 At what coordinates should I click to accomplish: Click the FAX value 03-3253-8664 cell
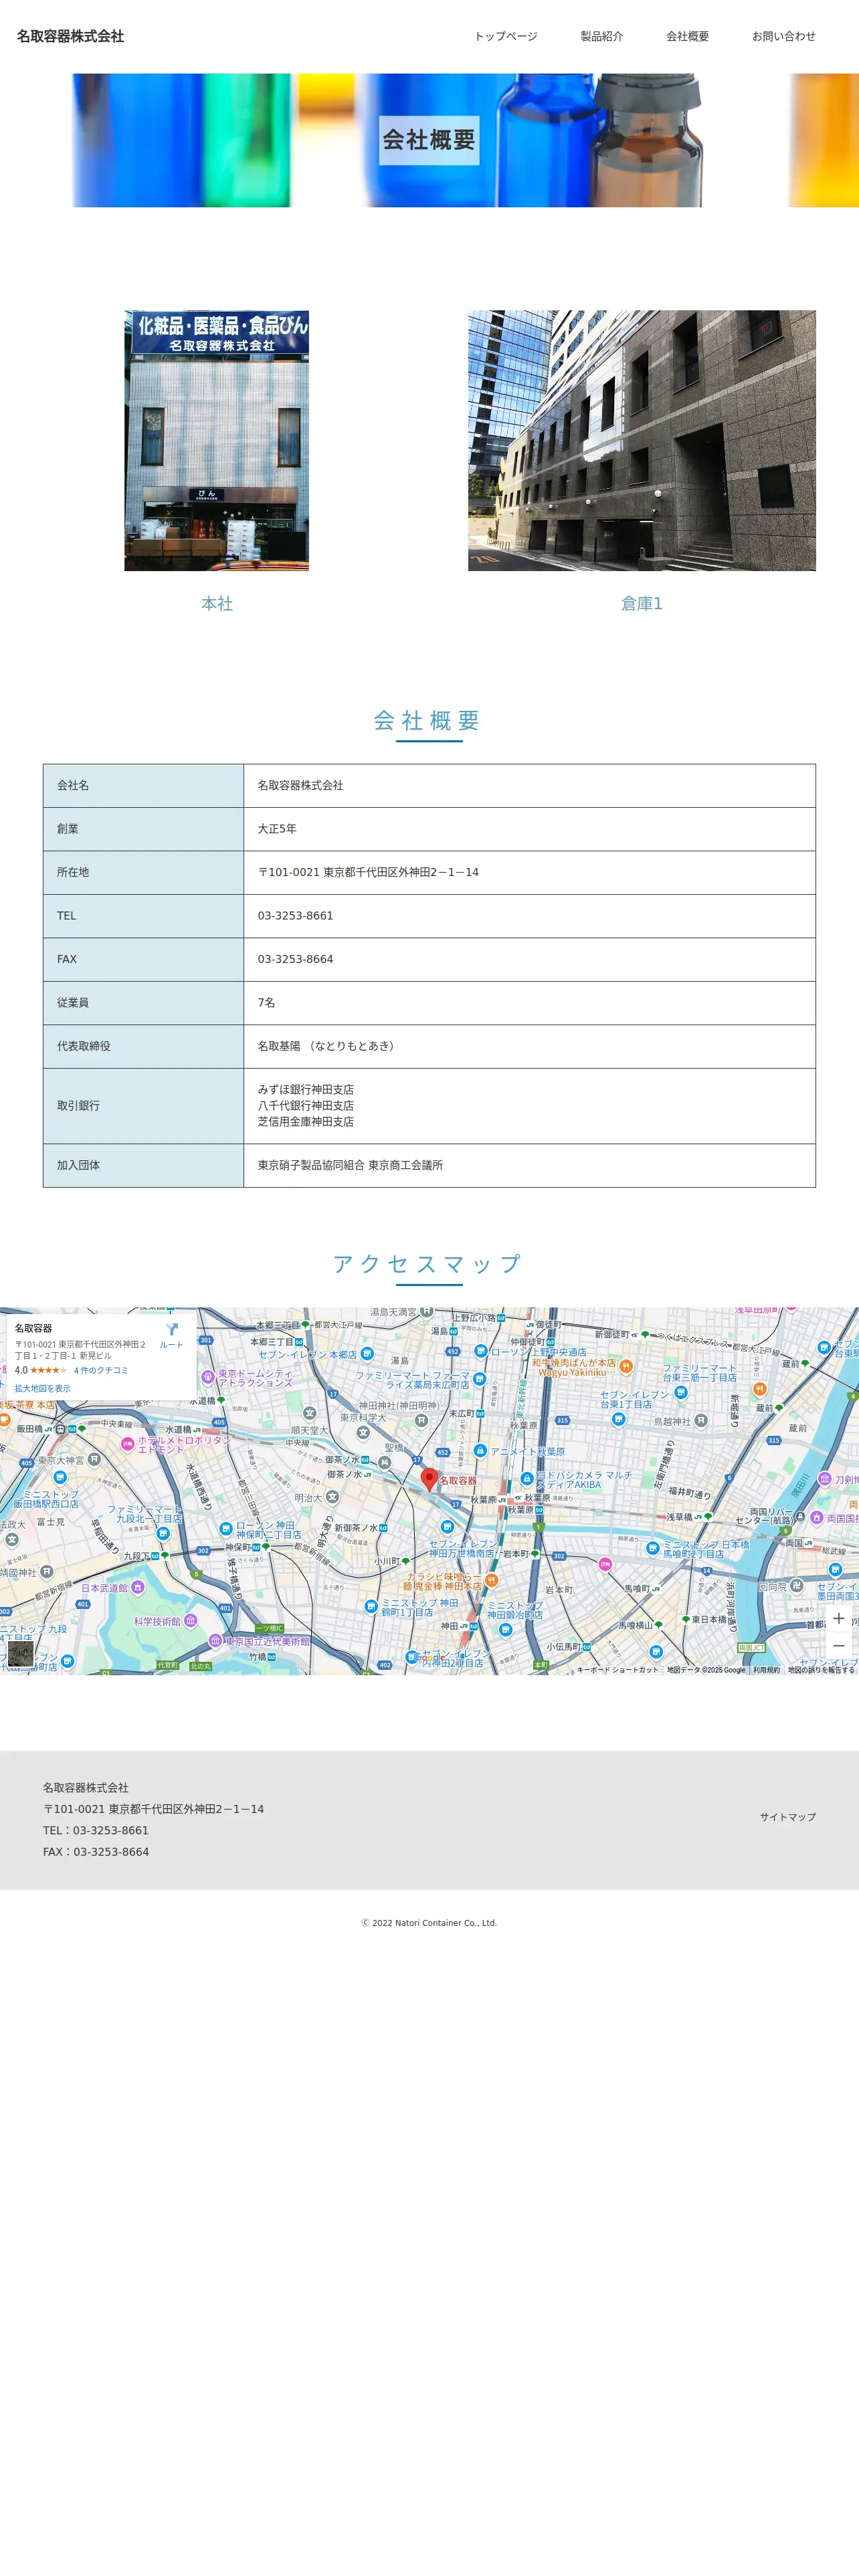pos(529,959)
